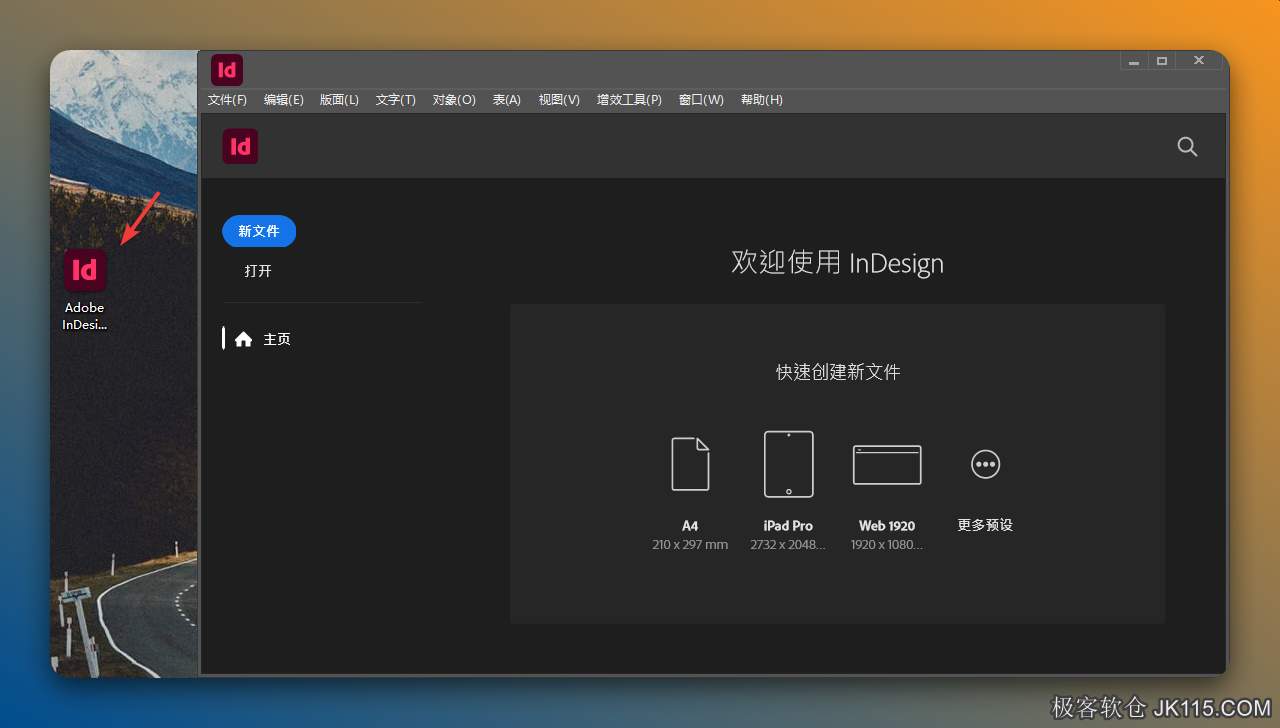Close the InDesign window
1280x728 pixels.
tap(1198, 62)
